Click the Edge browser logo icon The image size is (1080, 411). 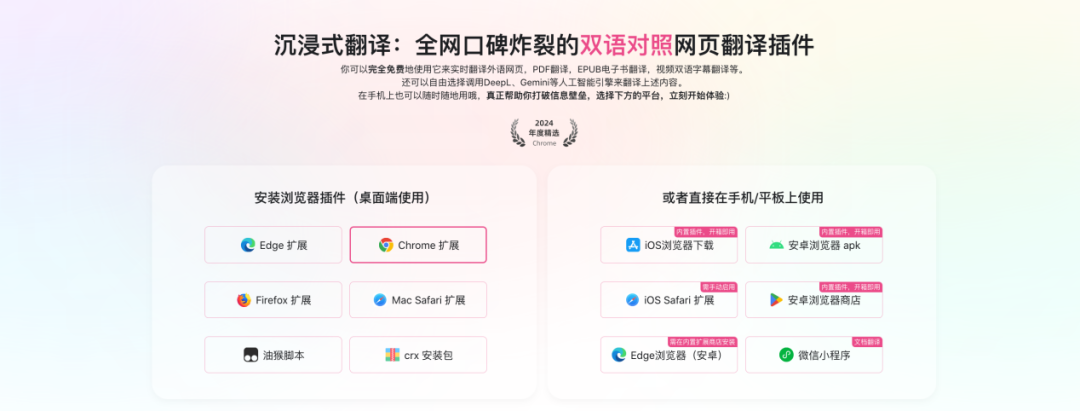point(248,245)
